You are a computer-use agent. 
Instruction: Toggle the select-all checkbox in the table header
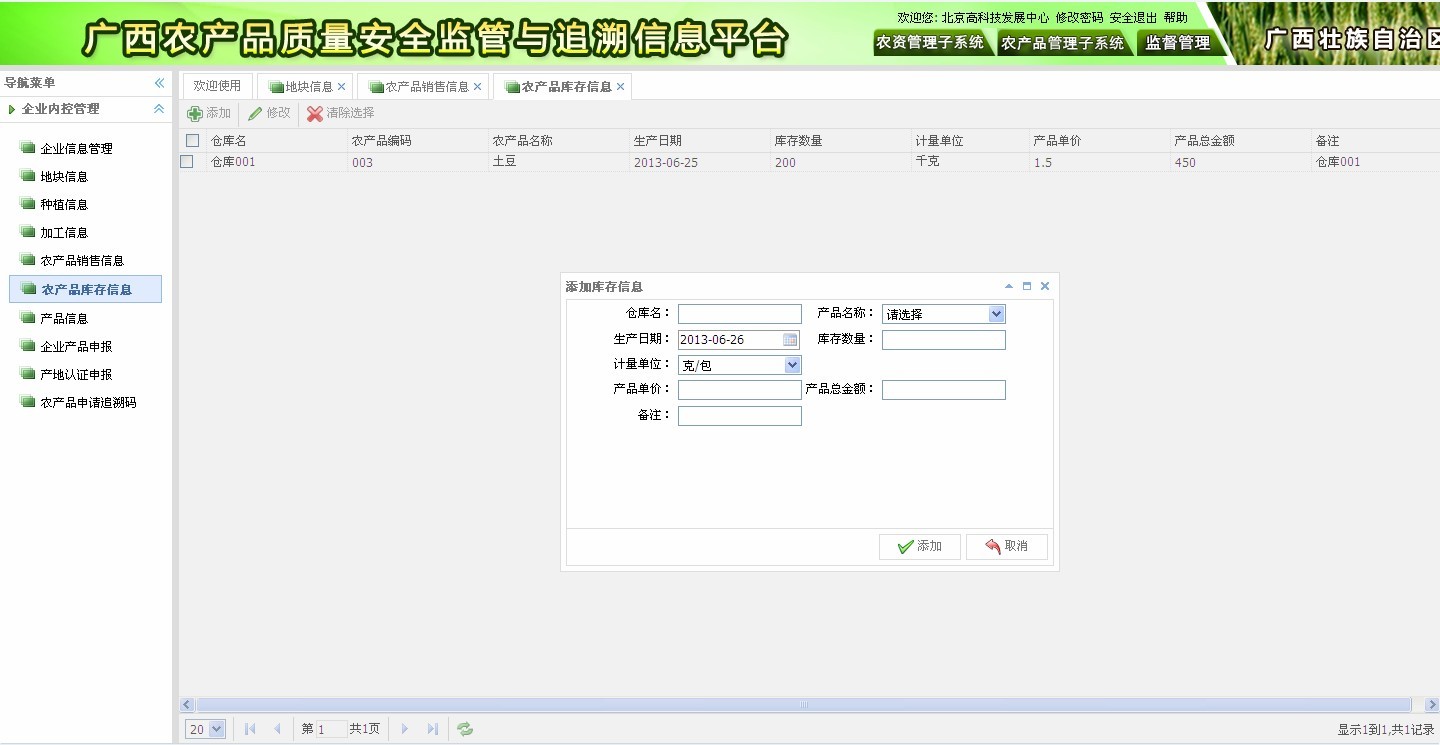point(193,141)
